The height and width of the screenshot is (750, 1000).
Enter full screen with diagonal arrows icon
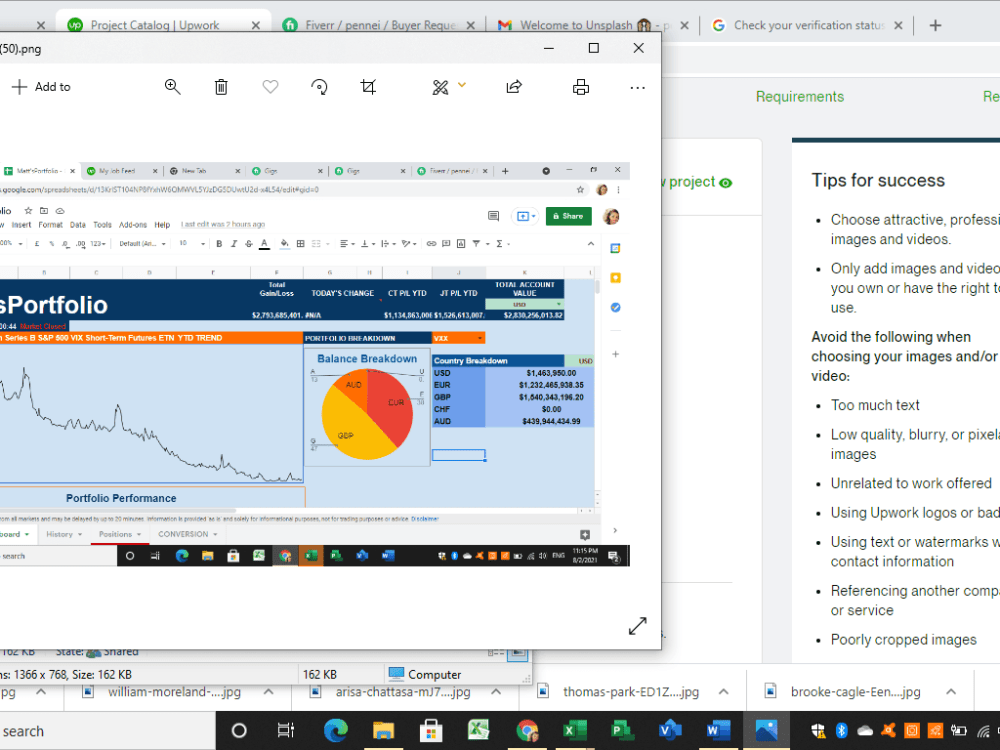pyautogui.click(x=637, y=626)
